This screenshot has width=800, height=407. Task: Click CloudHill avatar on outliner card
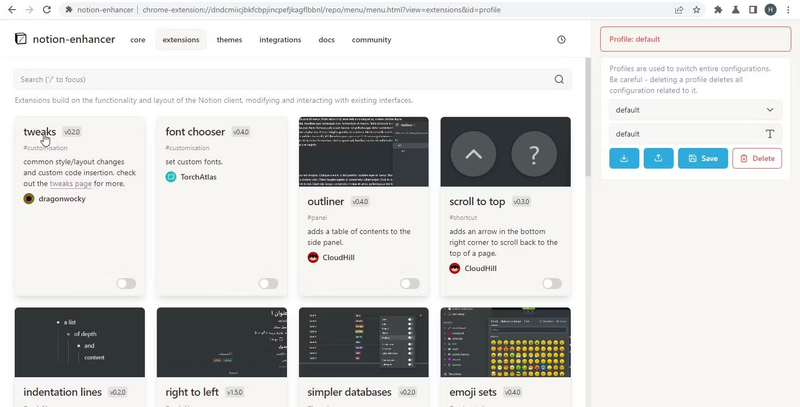[313, 258]
